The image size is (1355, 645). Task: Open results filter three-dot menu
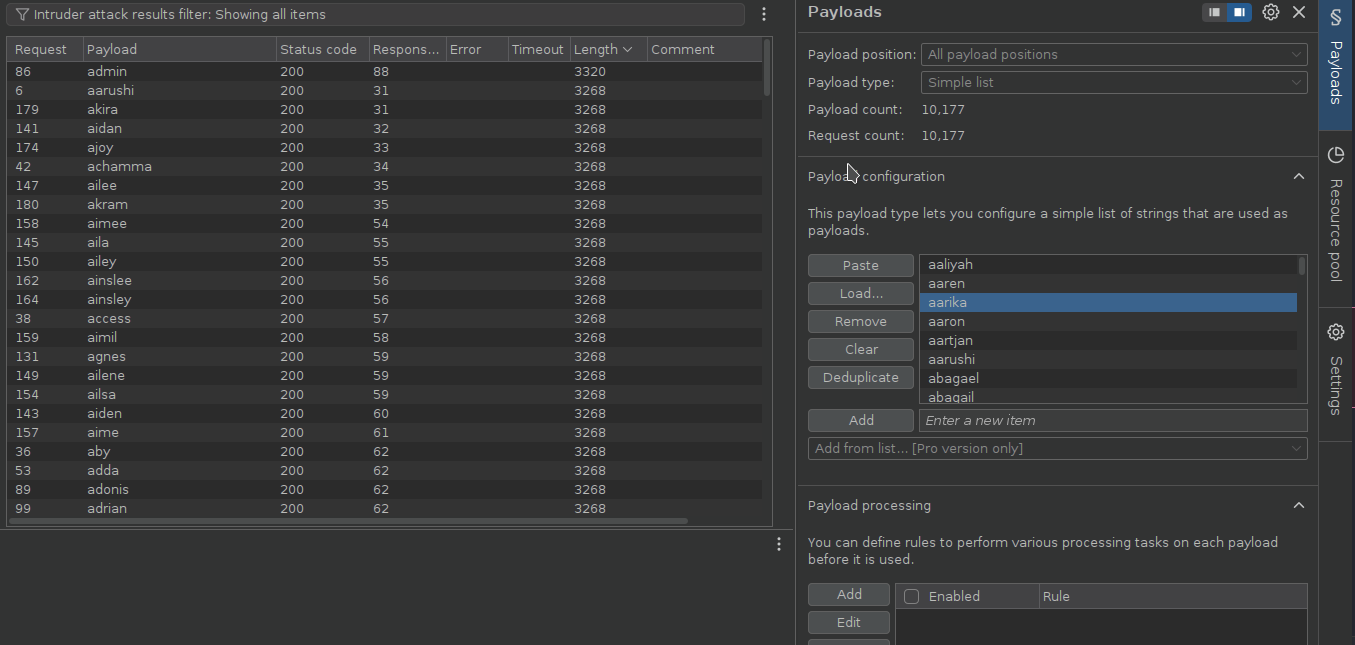[x=764, y=14]
